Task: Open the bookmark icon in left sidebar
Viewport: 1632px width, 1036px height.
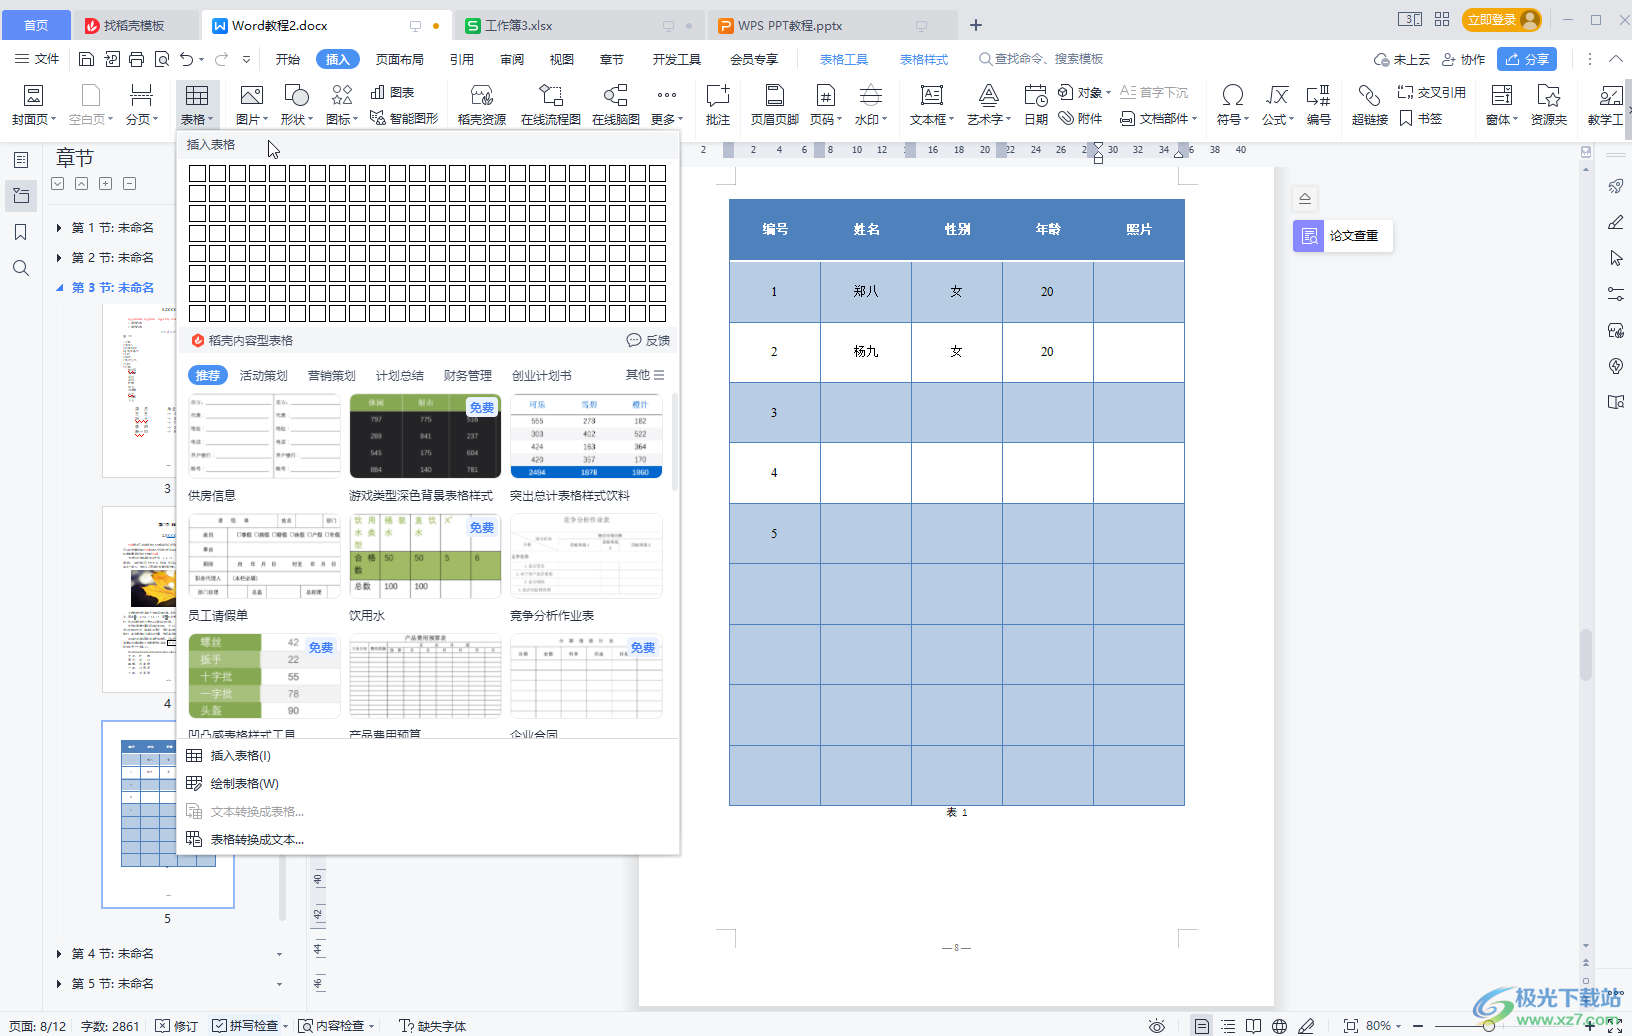Action: 21,232
